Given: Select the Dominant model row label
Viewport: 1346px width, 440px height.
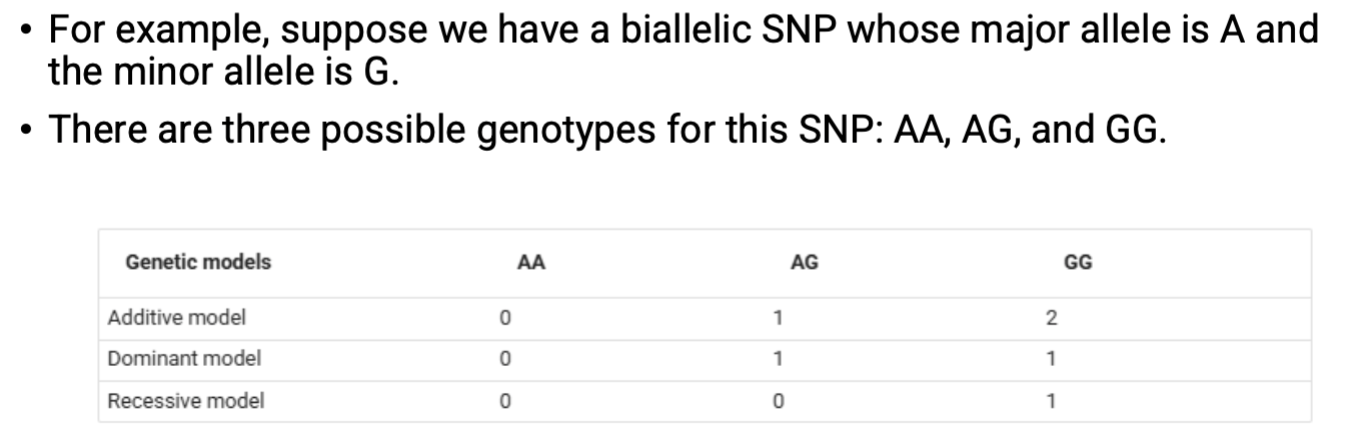Looking at the screenshot, I should [185, 359].
